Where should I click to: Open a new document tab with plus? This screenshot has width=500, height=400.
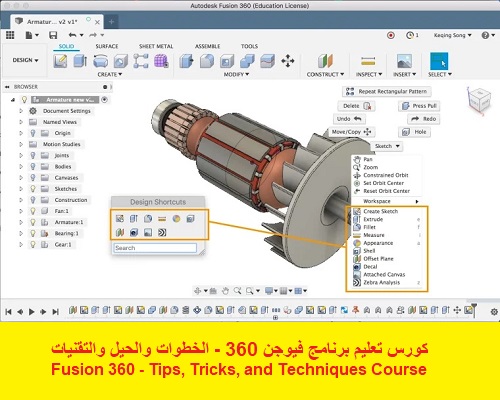tap(111, 22)
